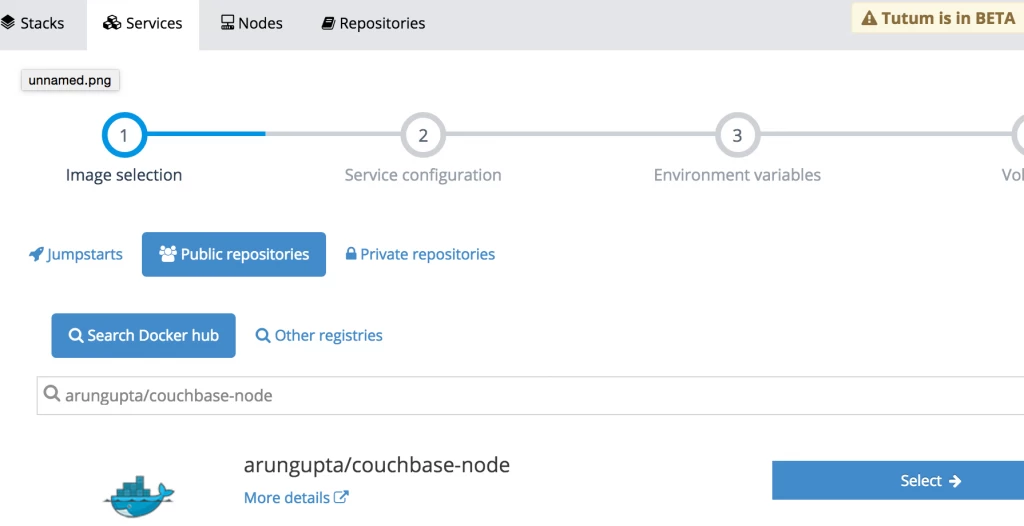Open Private repositories
This screenshot has width=1024, height=526.
[420, 254]
